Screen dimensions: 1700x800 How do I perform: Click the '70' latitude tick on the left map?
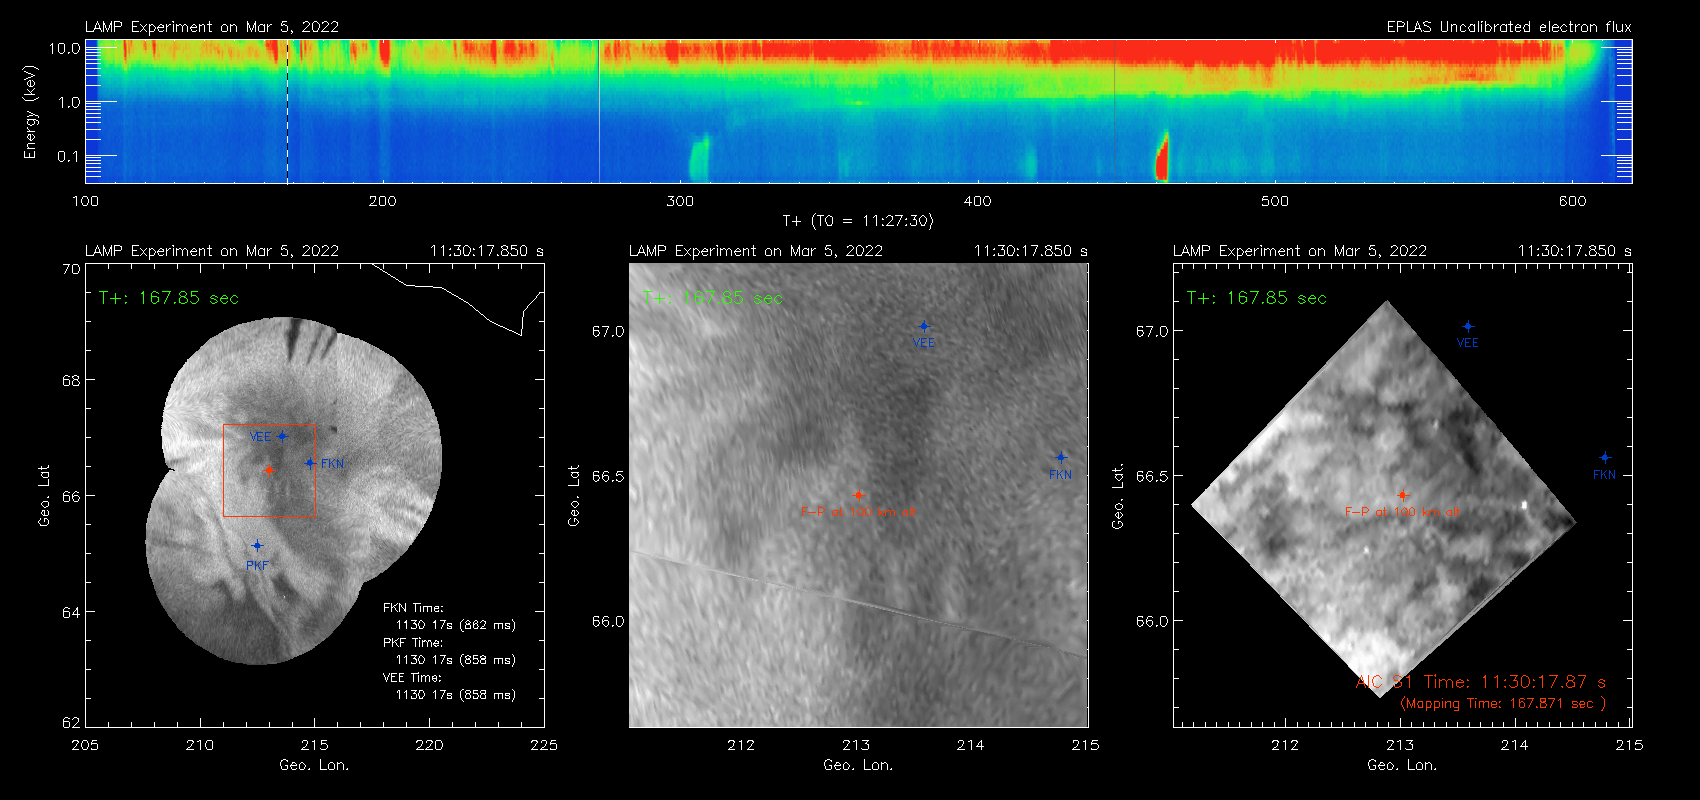(x=71, y=269)
